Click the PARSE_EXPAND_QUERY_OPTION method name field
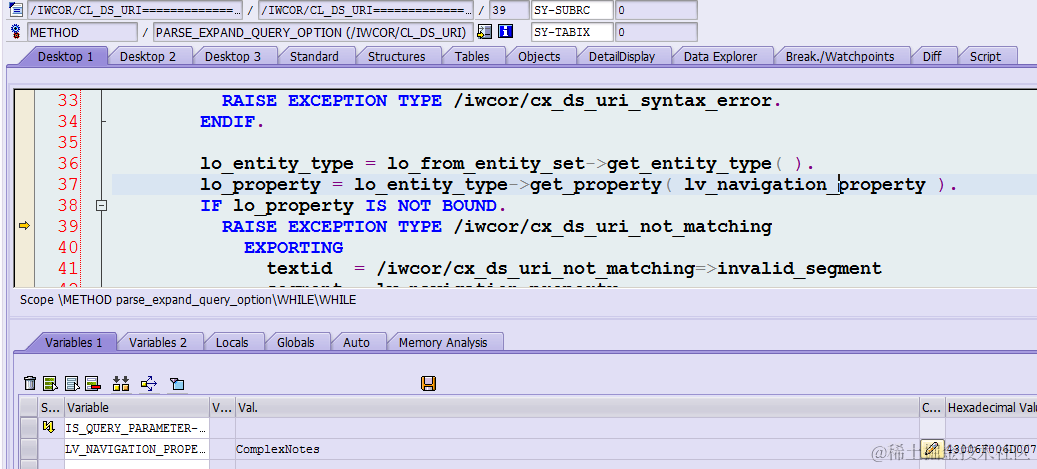 pos(313,32)
